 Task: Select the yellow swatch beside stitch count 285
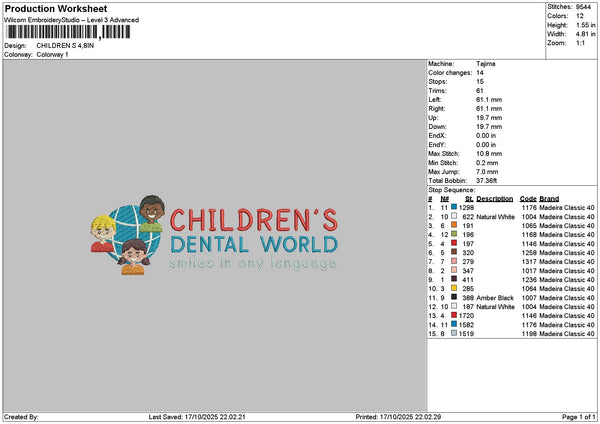tap(454, 288)
